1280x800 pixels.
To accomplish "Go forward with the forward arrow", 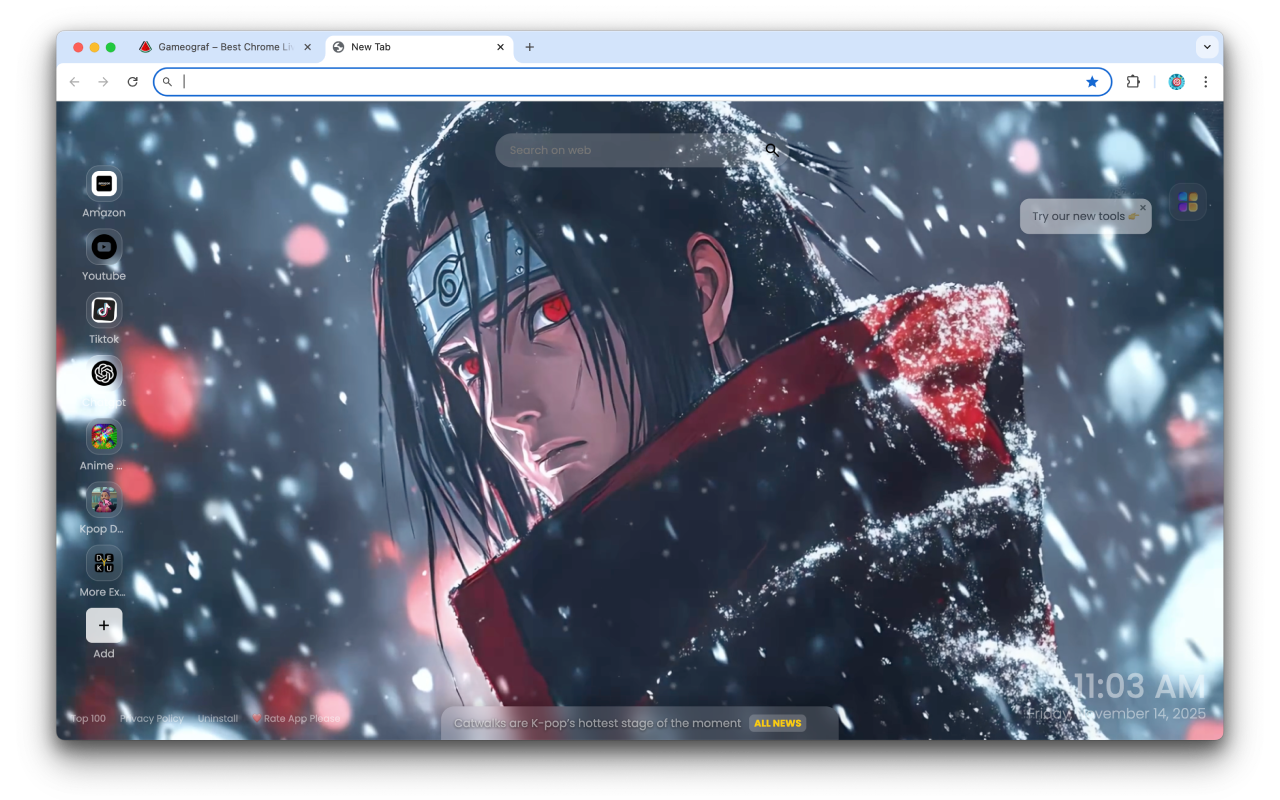I will [x=103, y=82].
